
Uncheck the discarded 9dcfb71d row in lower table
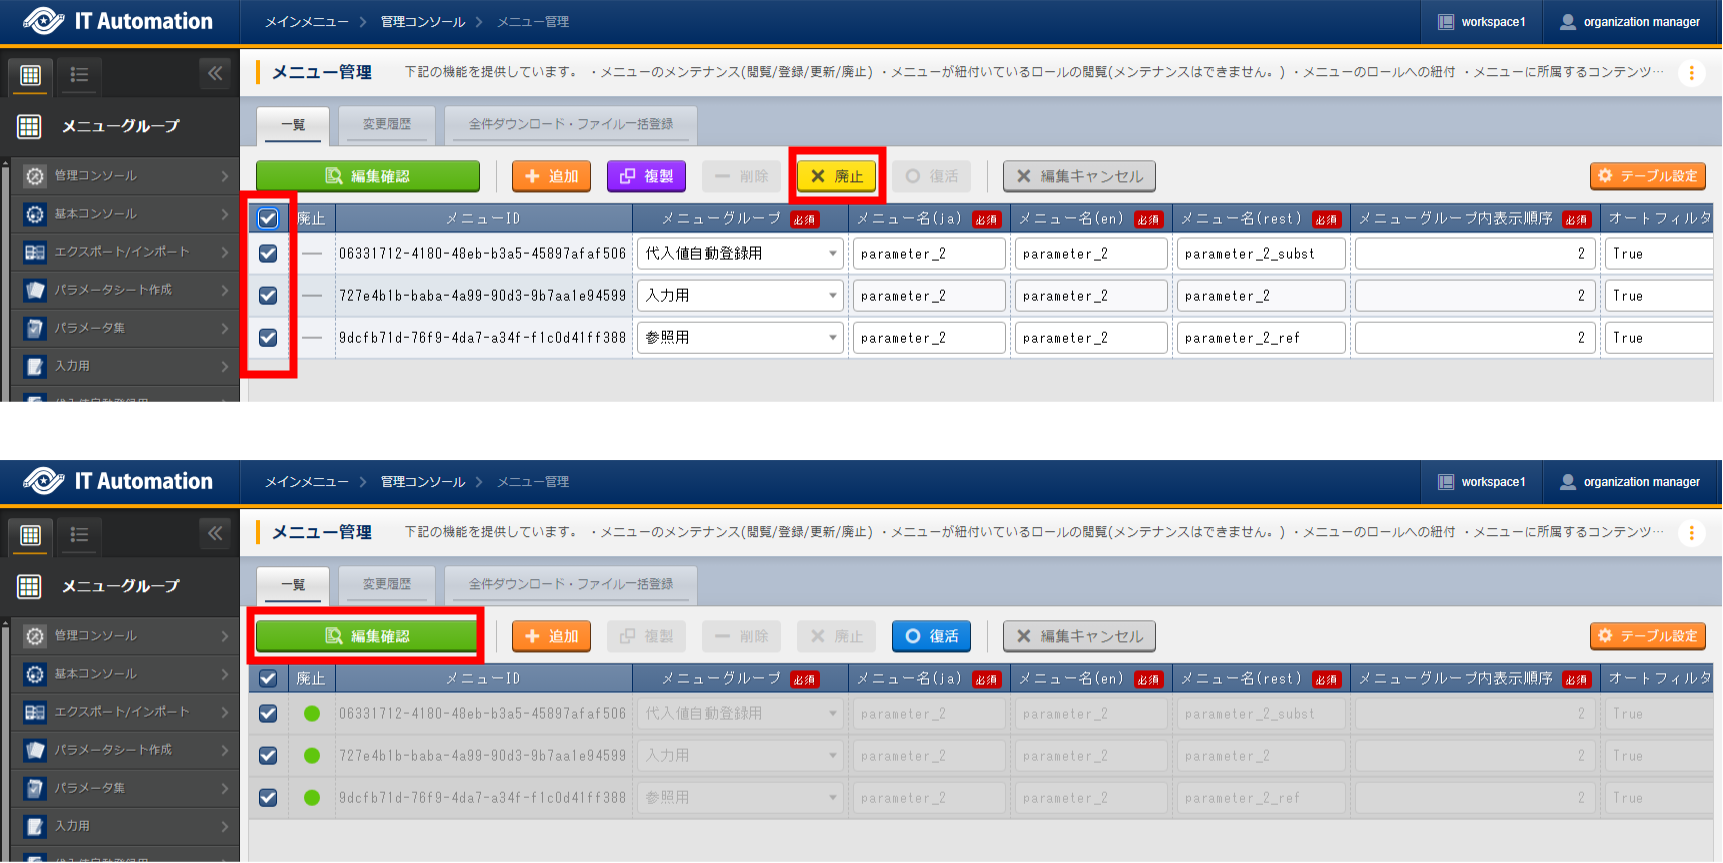pyautogui.click(x=268, y=798)
